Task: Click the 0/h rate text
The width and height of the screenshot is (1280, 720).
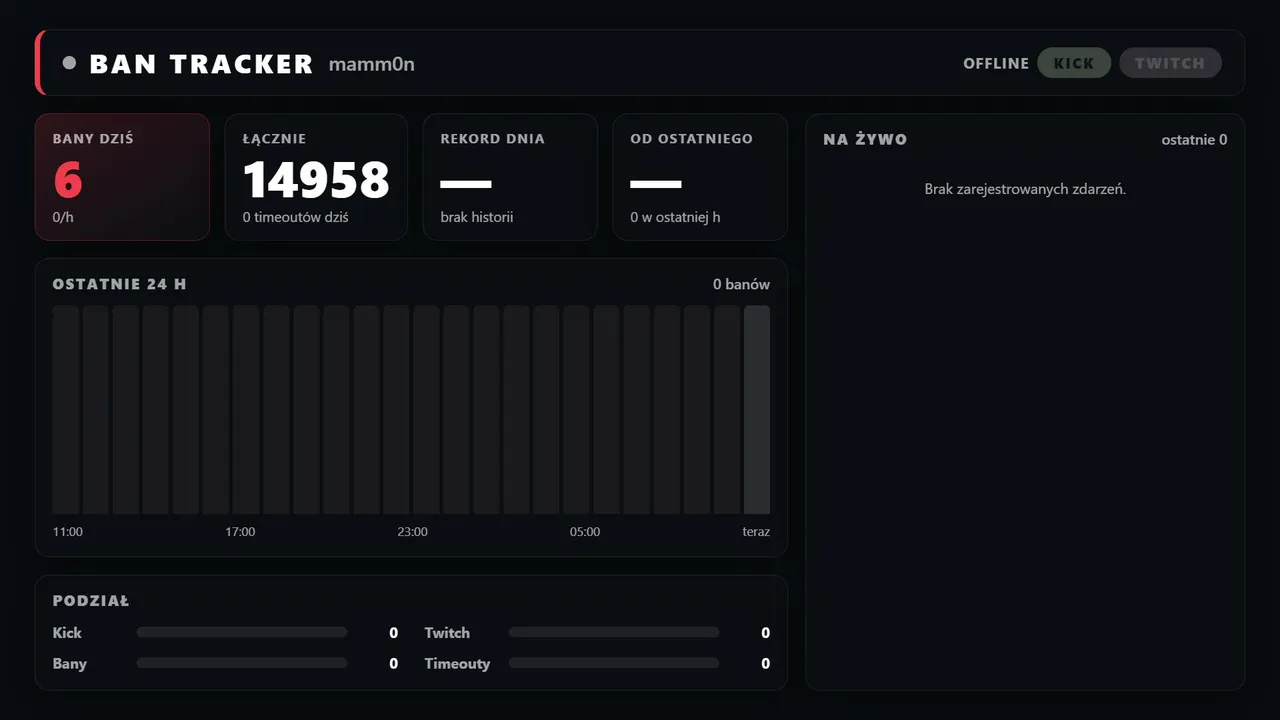Action: click(x=64, y=217)
